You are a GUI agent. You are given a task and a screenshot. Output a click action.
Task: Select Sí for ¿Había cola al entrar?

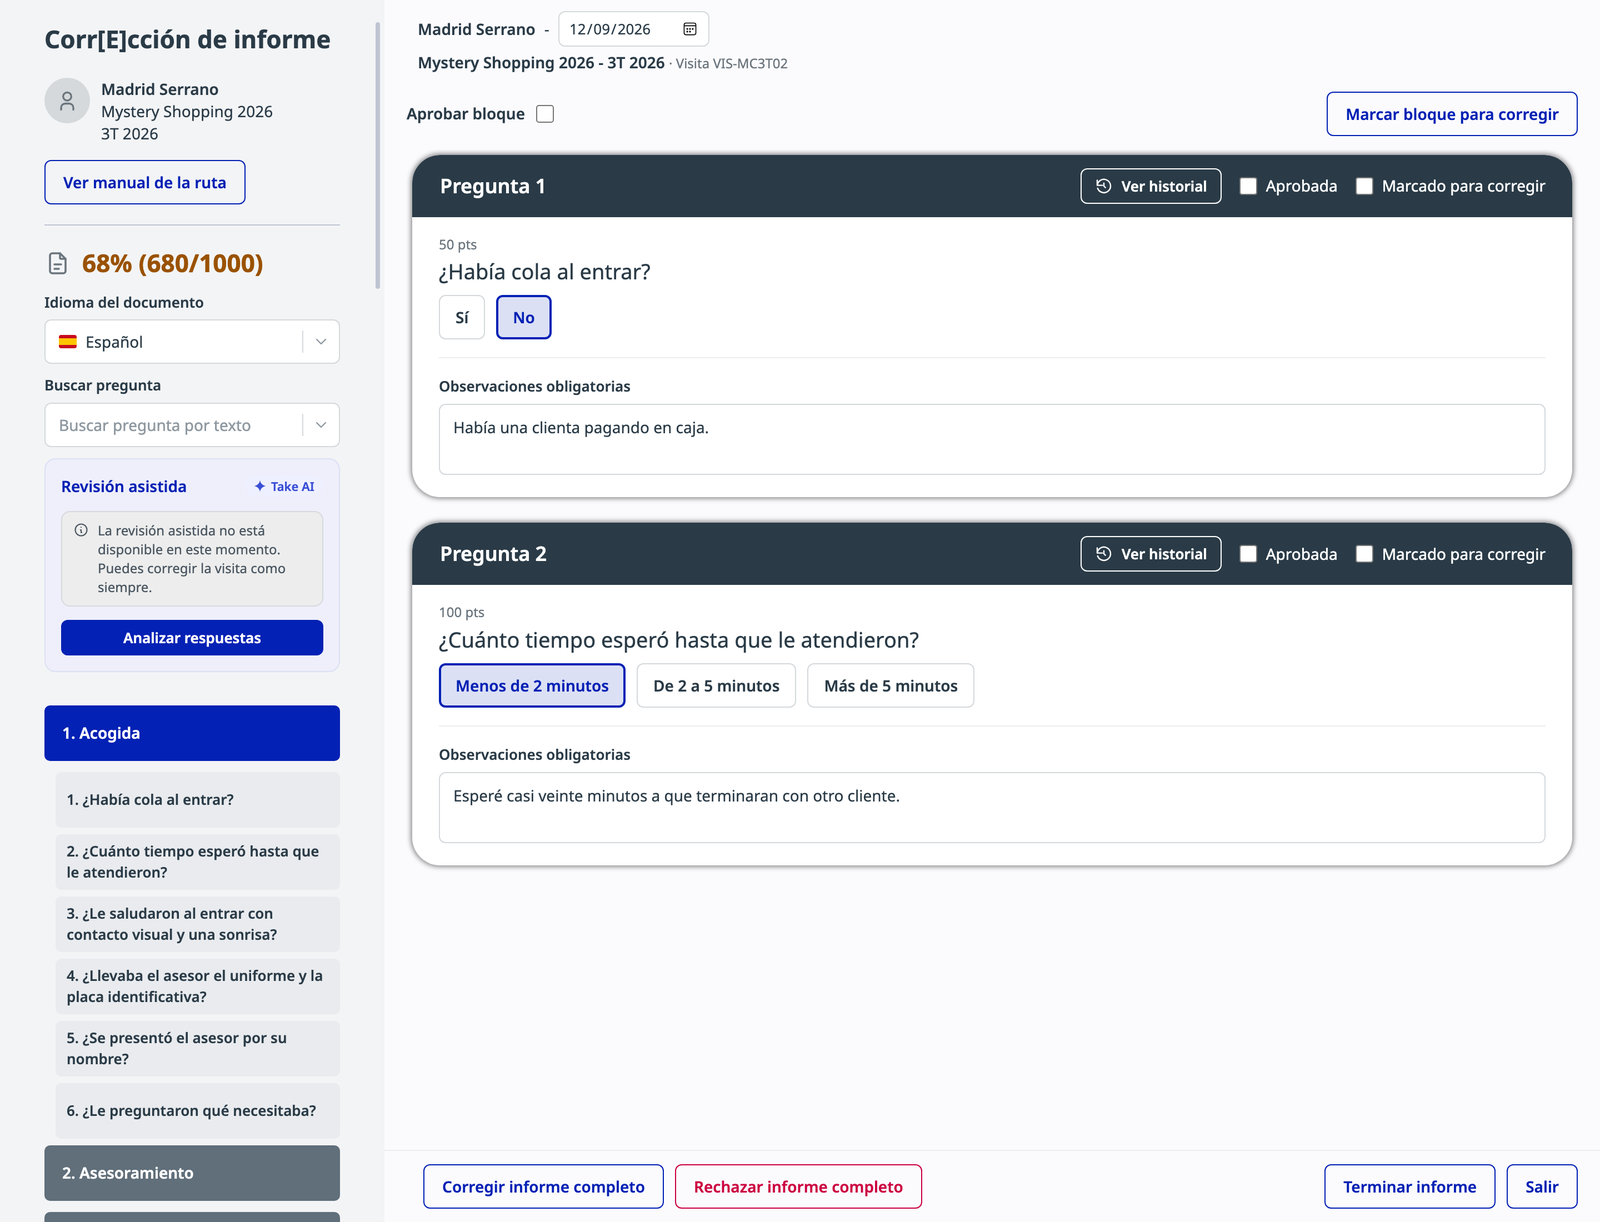click(x=462, y=317)
